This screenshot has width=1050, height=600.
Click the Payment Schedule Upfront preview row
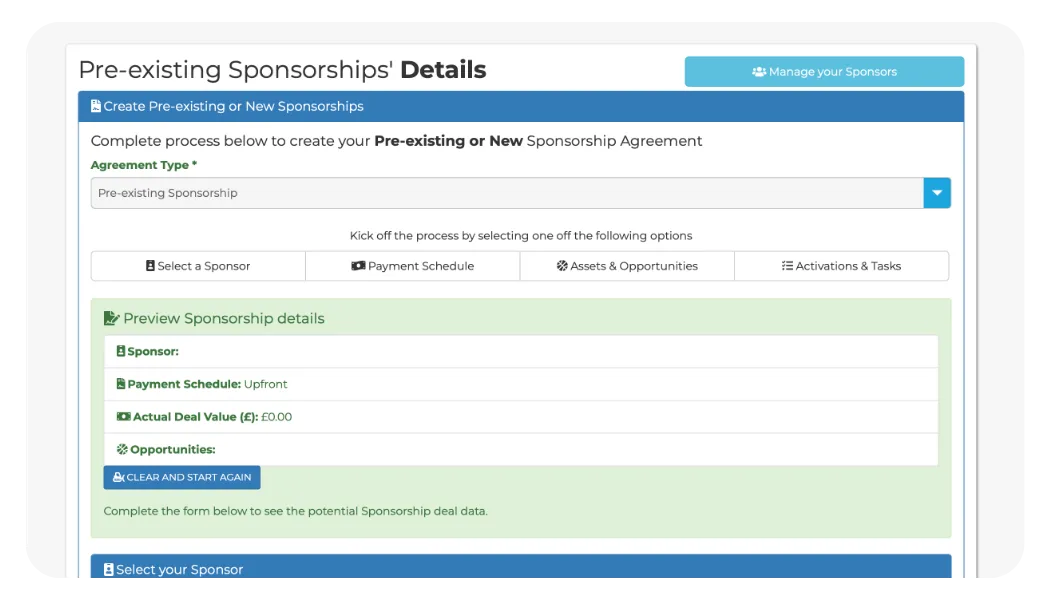pos(520,384)
